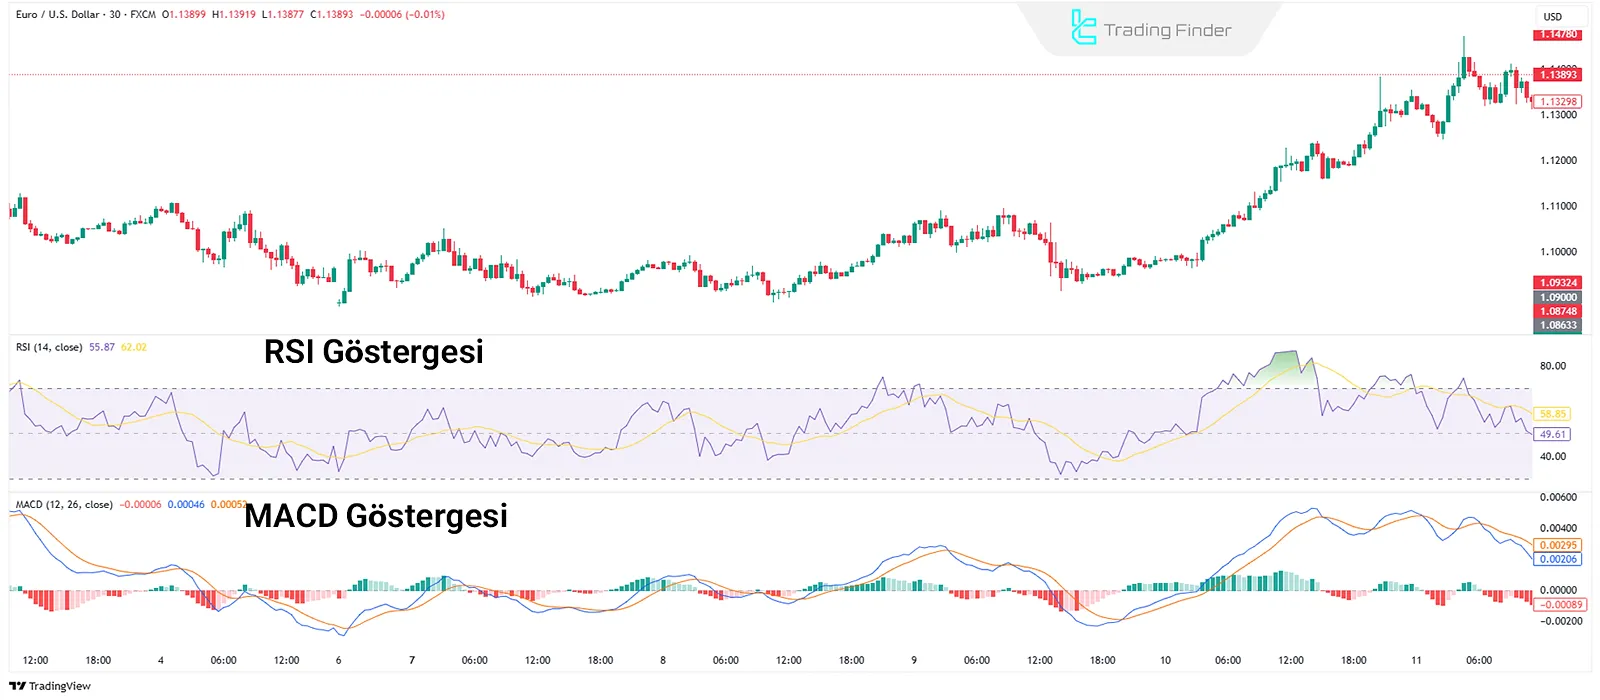The height and width of the screenshot is (700, 1600).
Task: Click the current price label 1.13893
Action: click(1557, 75)
